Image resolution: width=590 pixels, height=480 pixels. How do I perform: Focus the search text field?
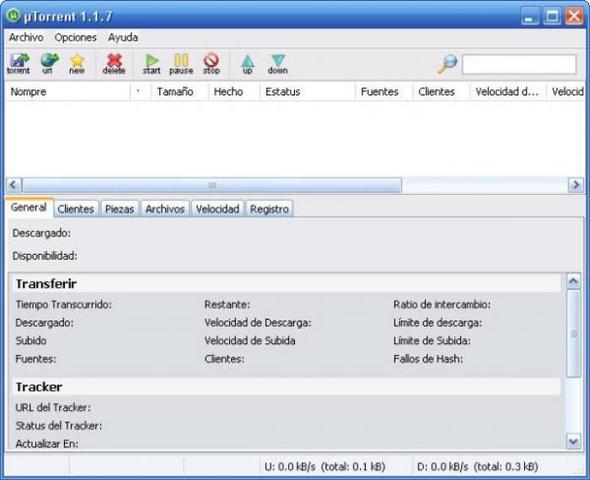coord(519,64)
